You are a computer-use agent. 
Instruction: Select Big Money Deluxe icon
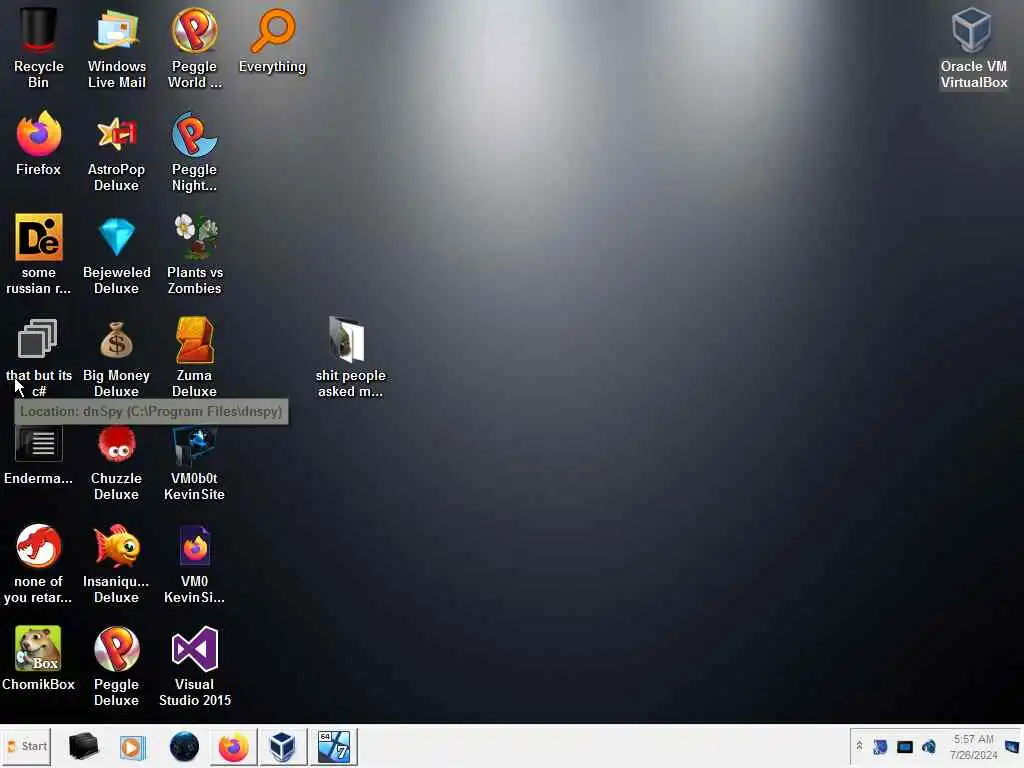click(x=116, y=357)
